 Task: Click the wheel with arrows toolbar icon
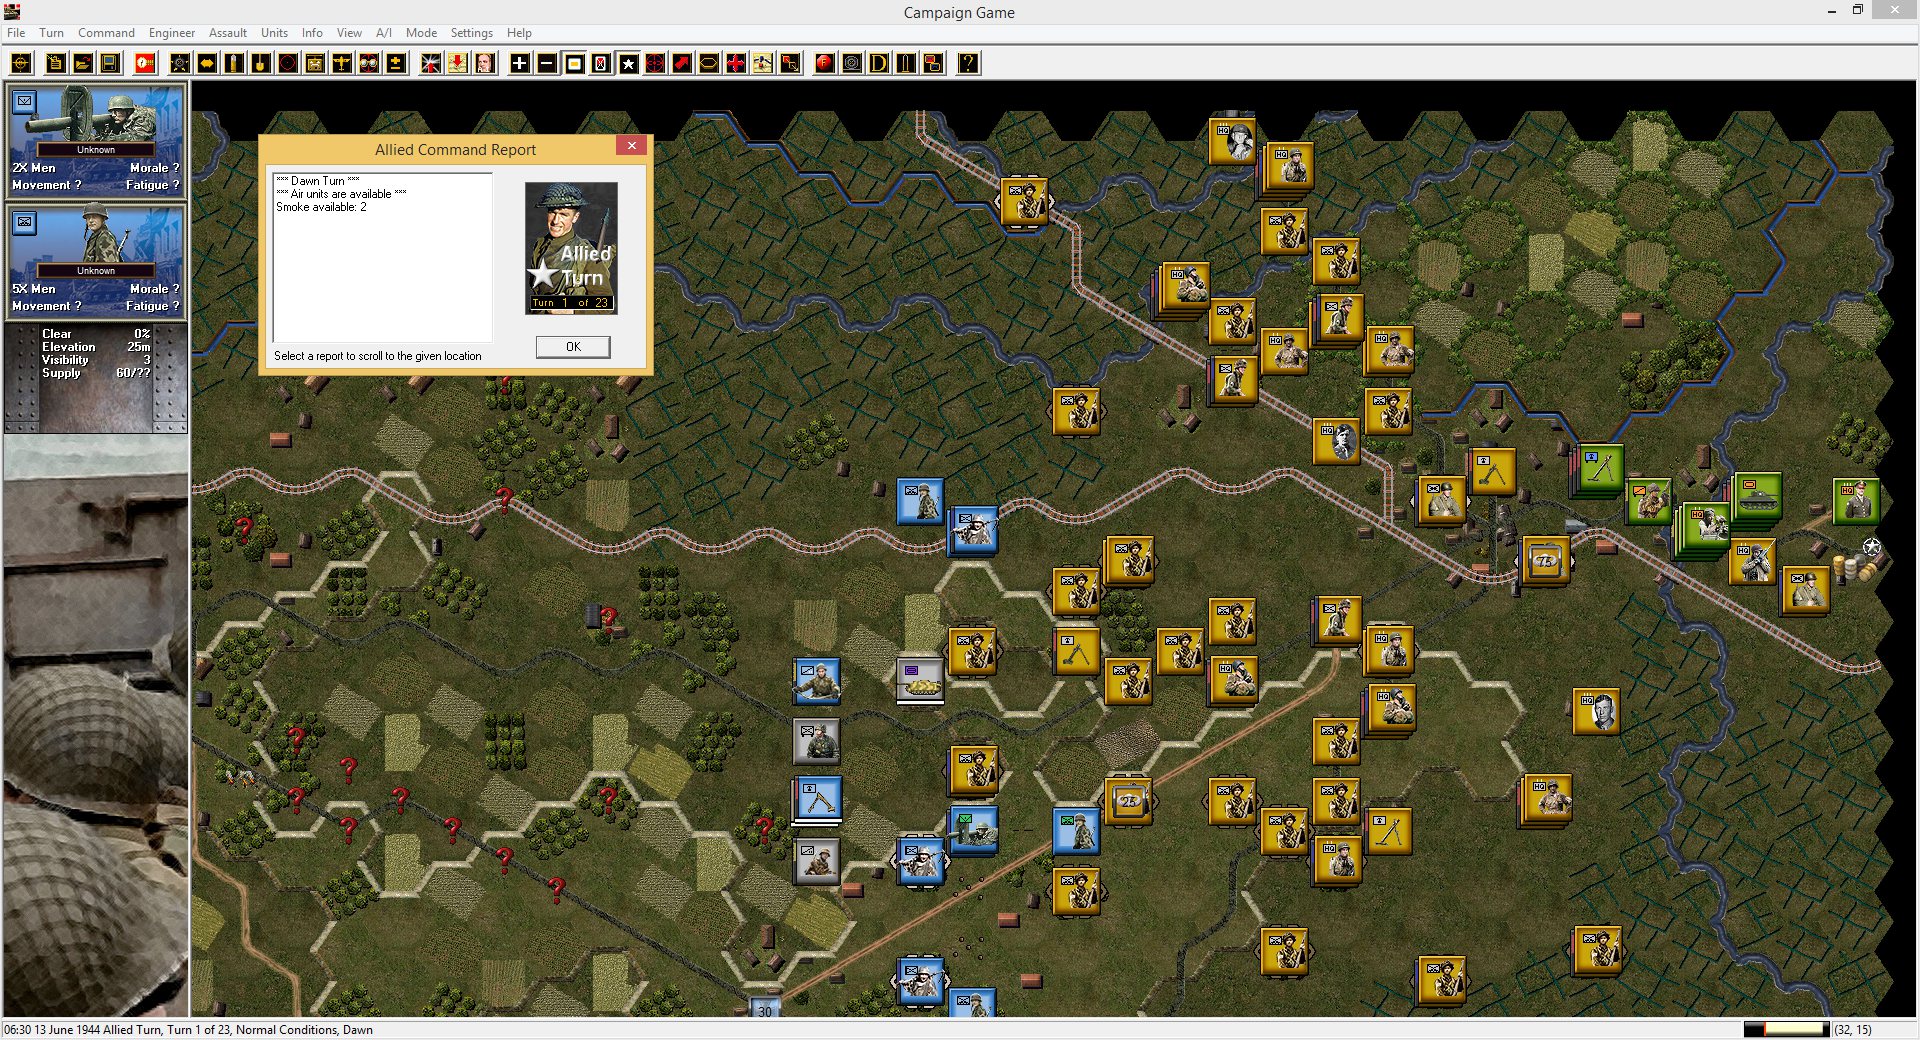[x=180, y=63]
